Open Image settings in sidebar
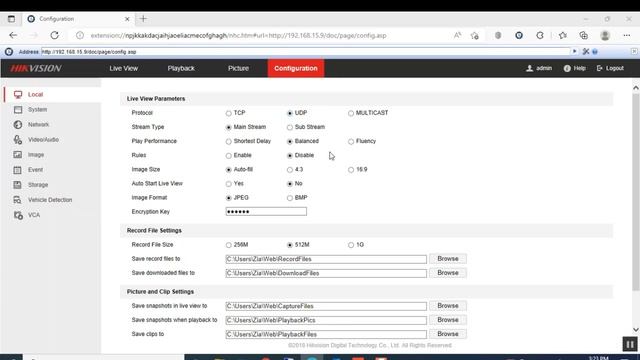Screen dimensions: 640x360 tap(36, 155)
